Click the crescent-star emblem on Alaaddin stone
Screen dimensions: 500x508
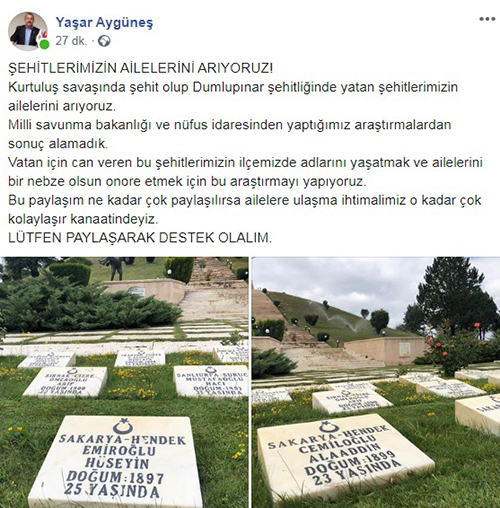328,427
